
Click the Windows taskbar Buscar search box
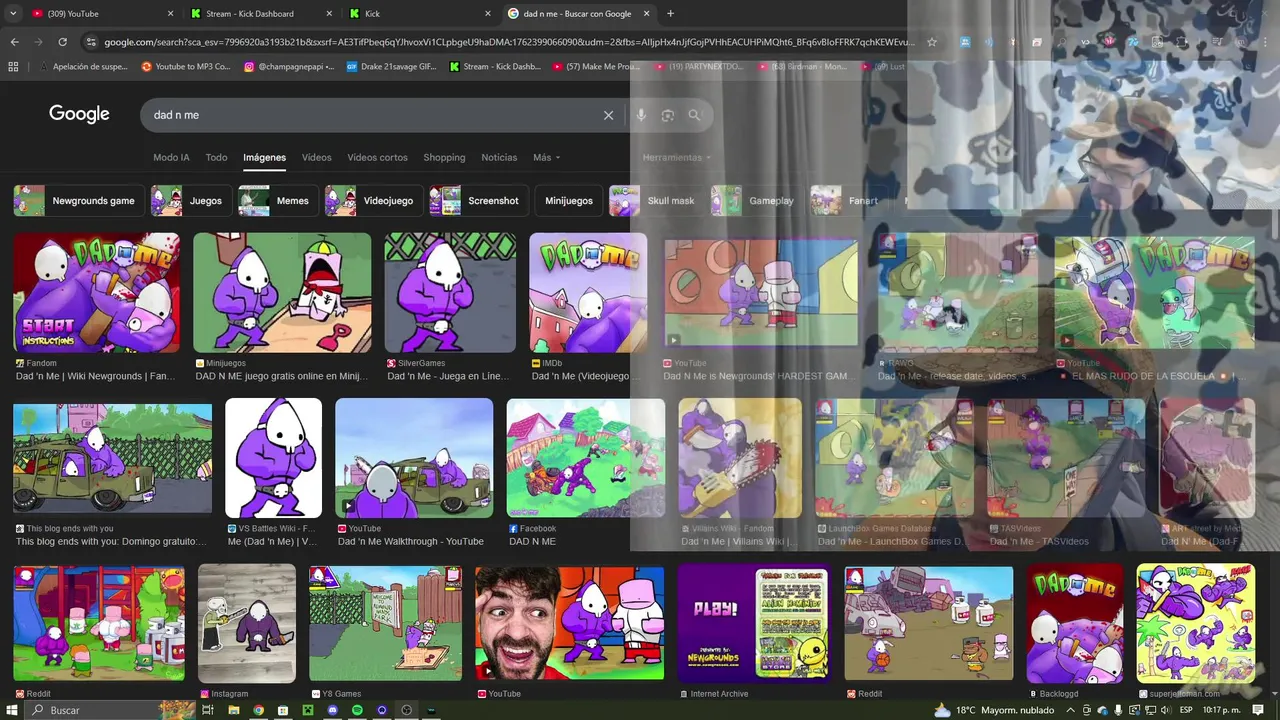pos(108,710)
